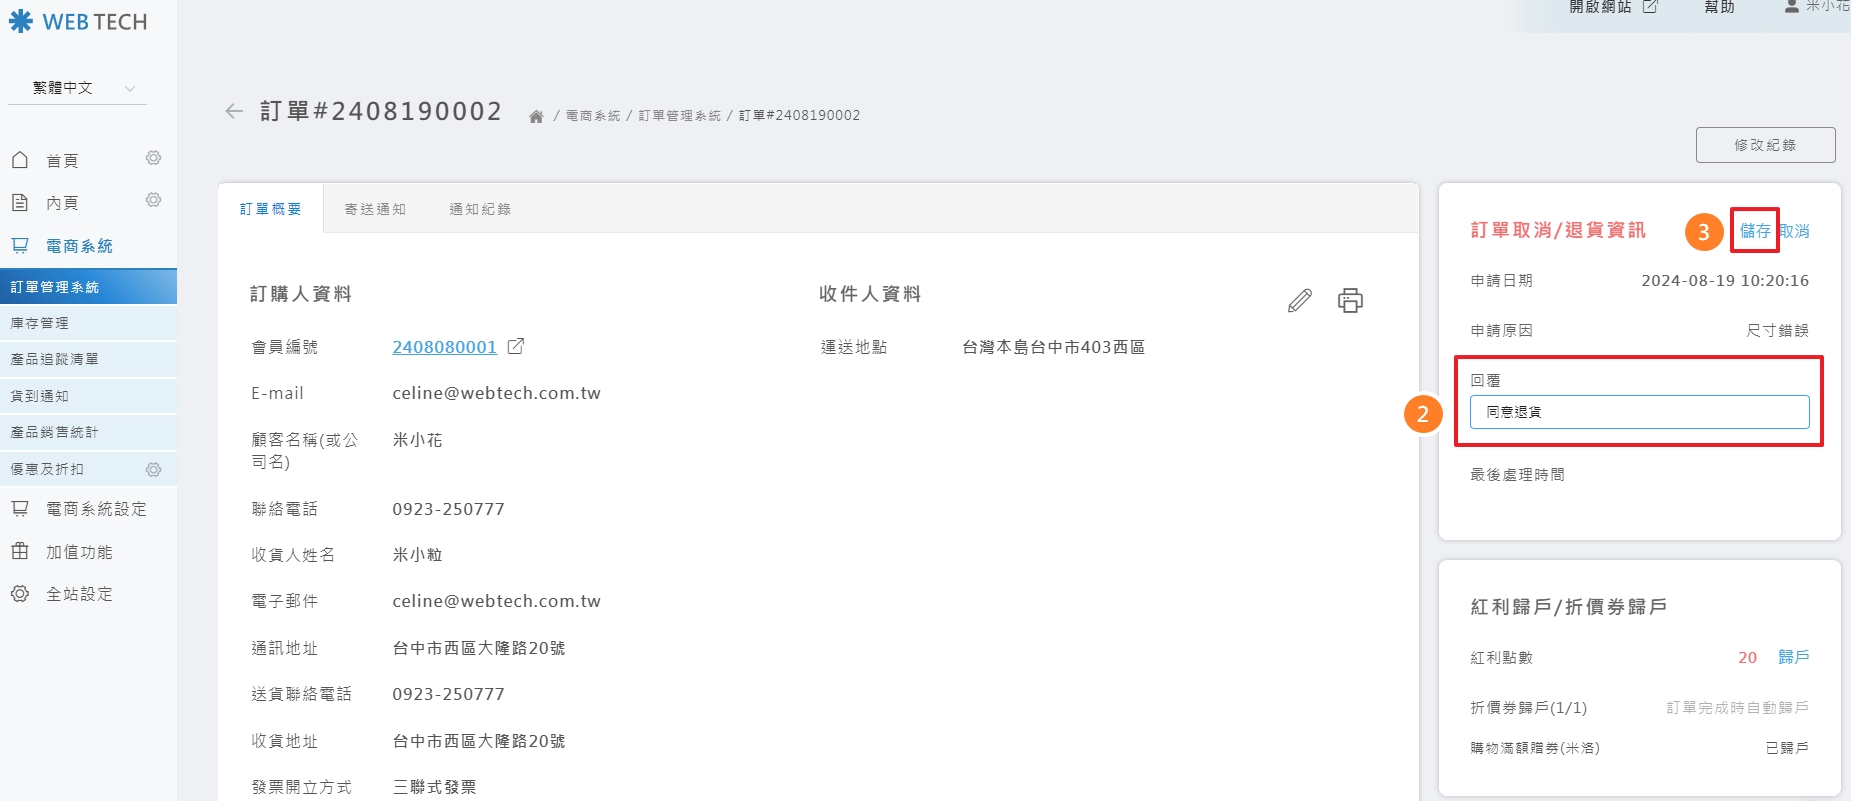Switch to the 通知紀錄 tab
Screen dimensions: 1851x801
coord(480,209)
